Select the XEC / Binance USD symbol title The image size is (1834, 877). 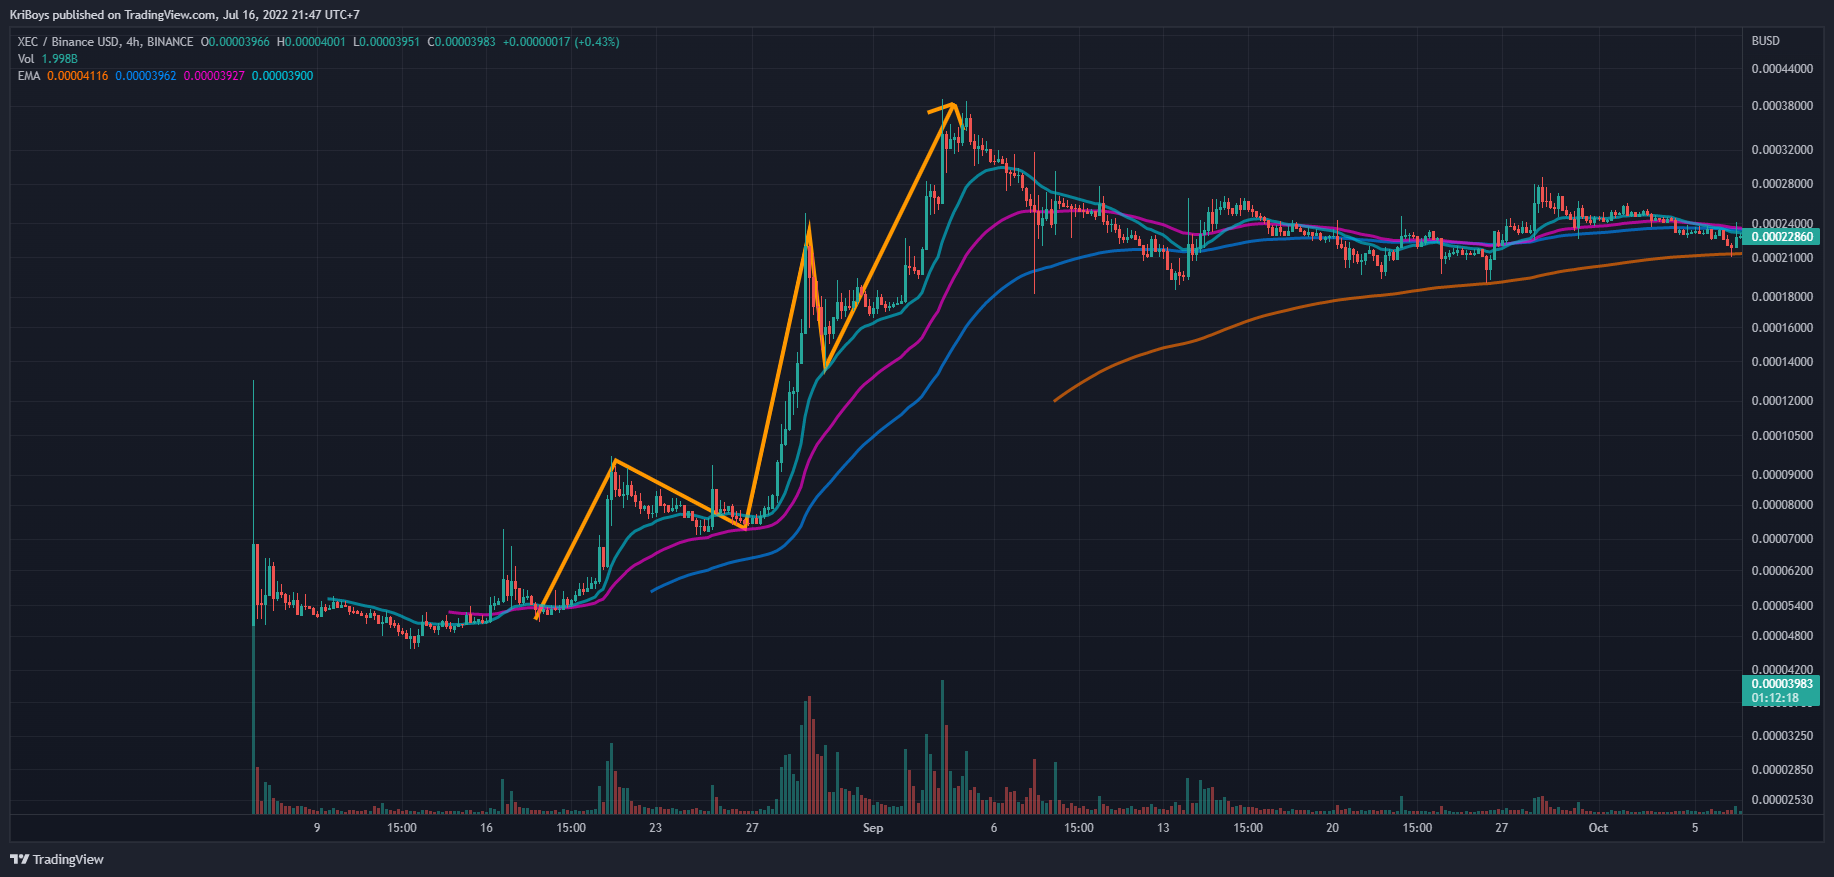[x=105, y=42]
